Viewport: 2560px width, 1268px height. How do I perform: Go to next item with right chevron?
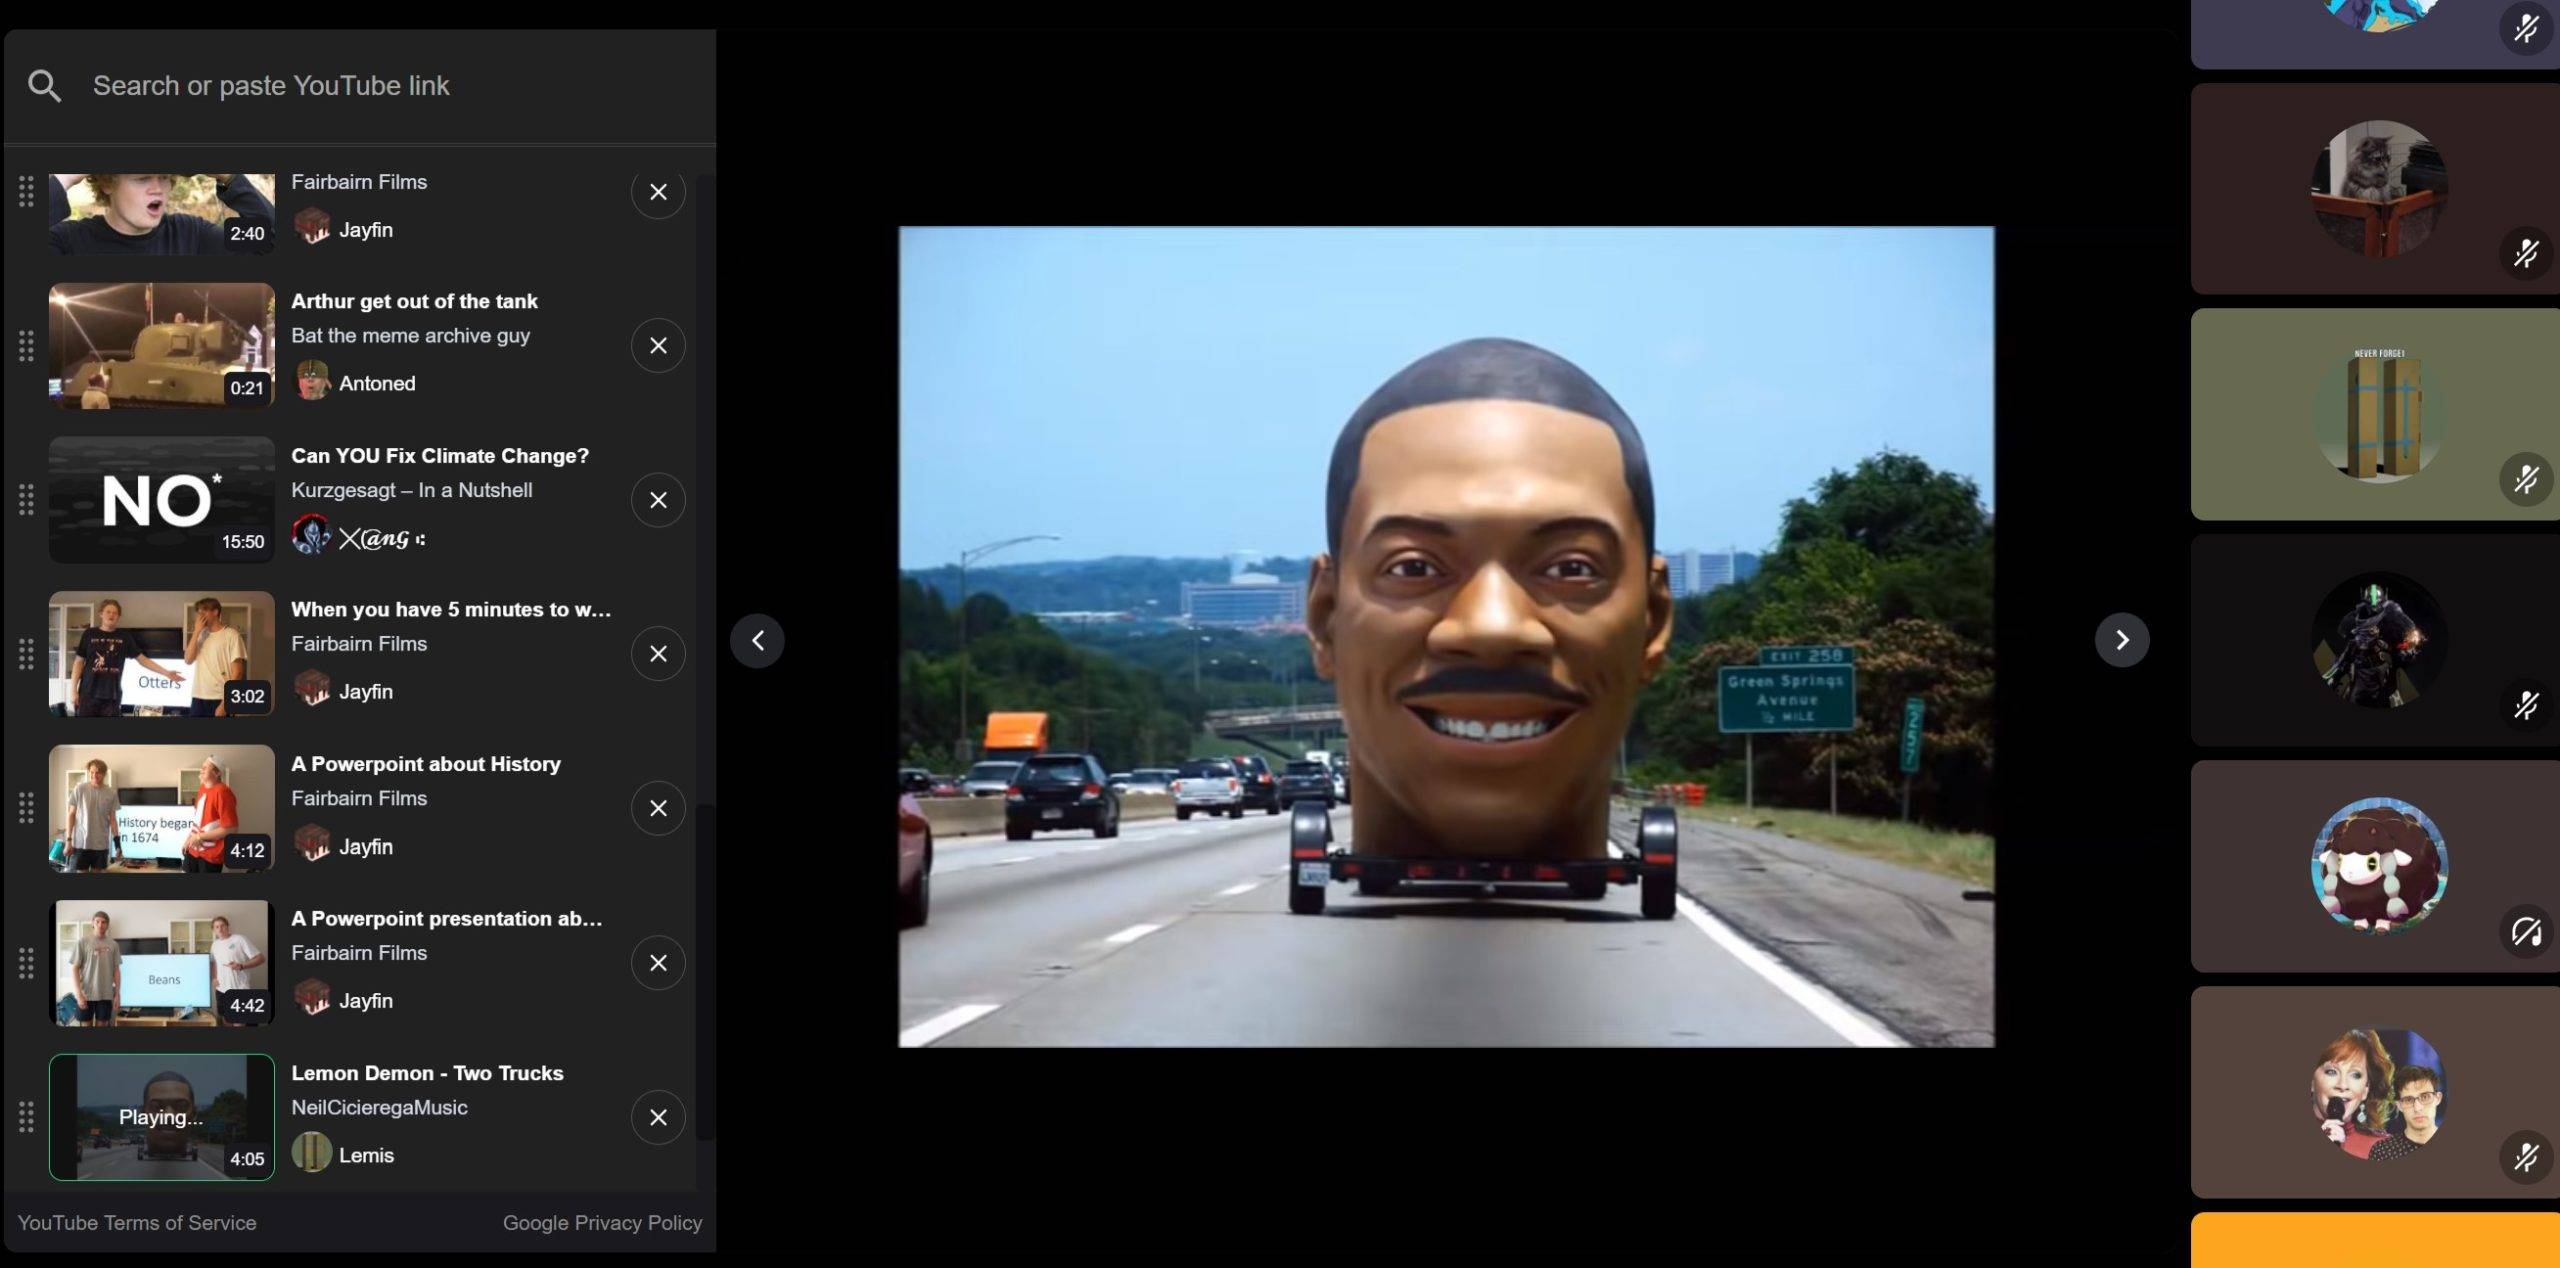pos(2122,640)
